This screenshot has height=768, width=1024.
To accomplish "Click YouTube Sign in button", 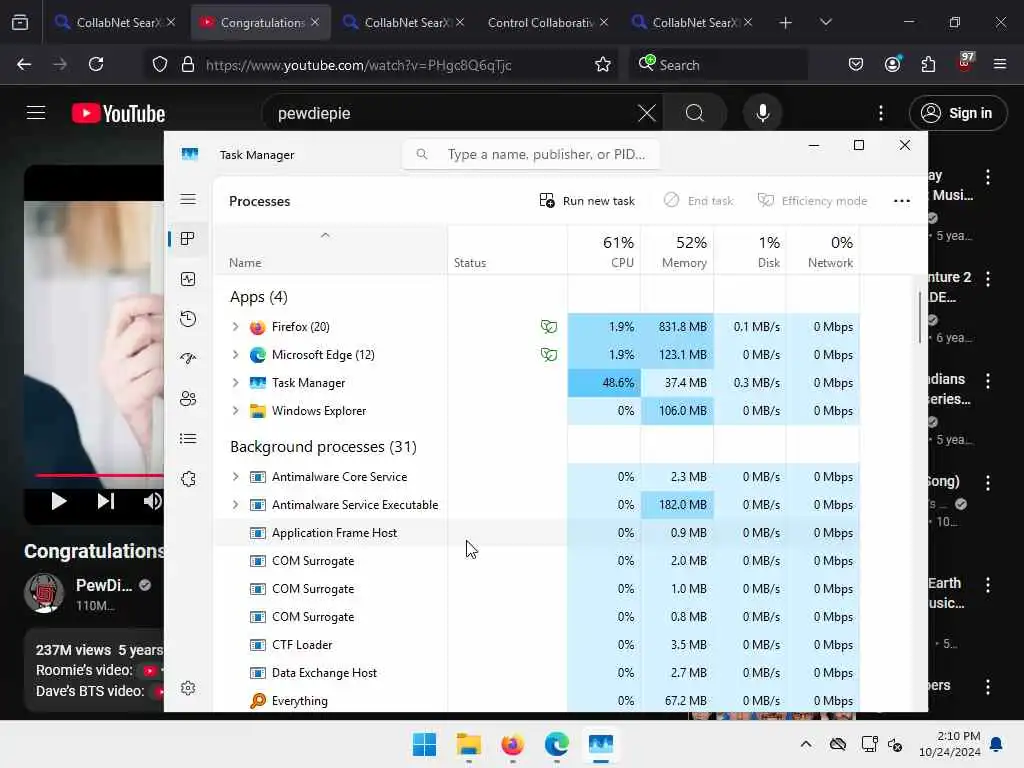I will point(957,113).
